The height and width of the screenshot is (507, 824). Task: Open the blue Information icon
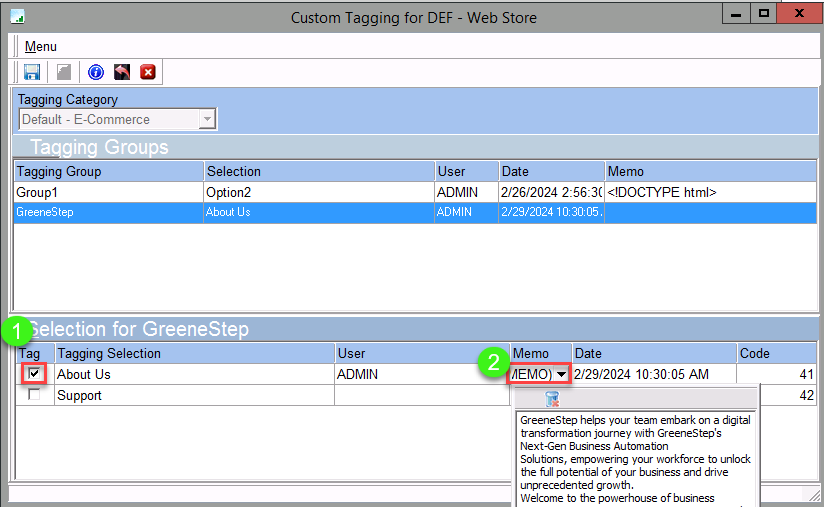96,72
